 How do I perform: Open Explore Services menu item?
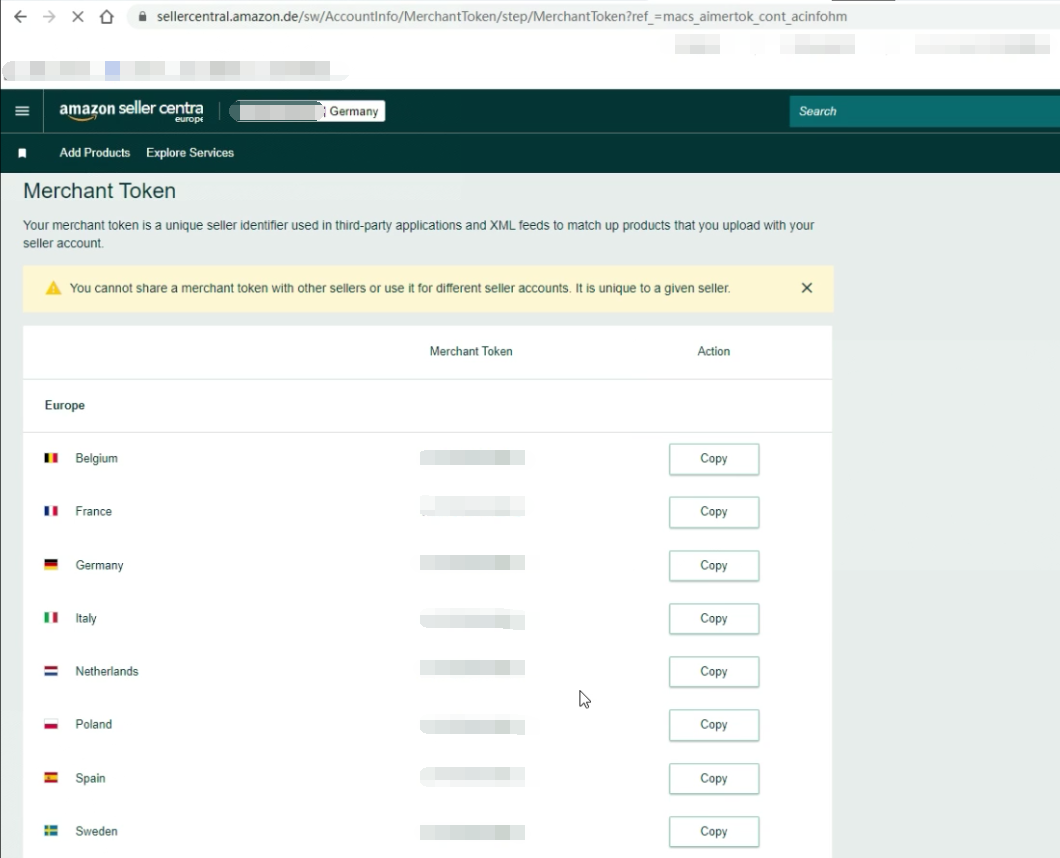pos(190,153)
